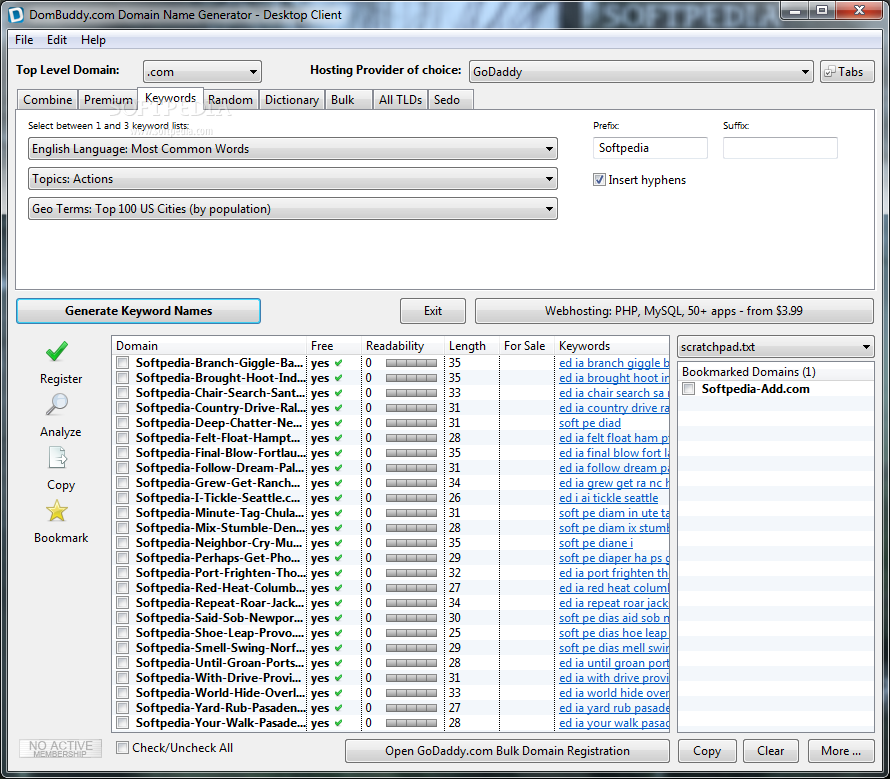This screenshot has height=779, width=890.
Task: Click the Webhosting PHP MySQL offer button
Action: [x=674, y=311]
